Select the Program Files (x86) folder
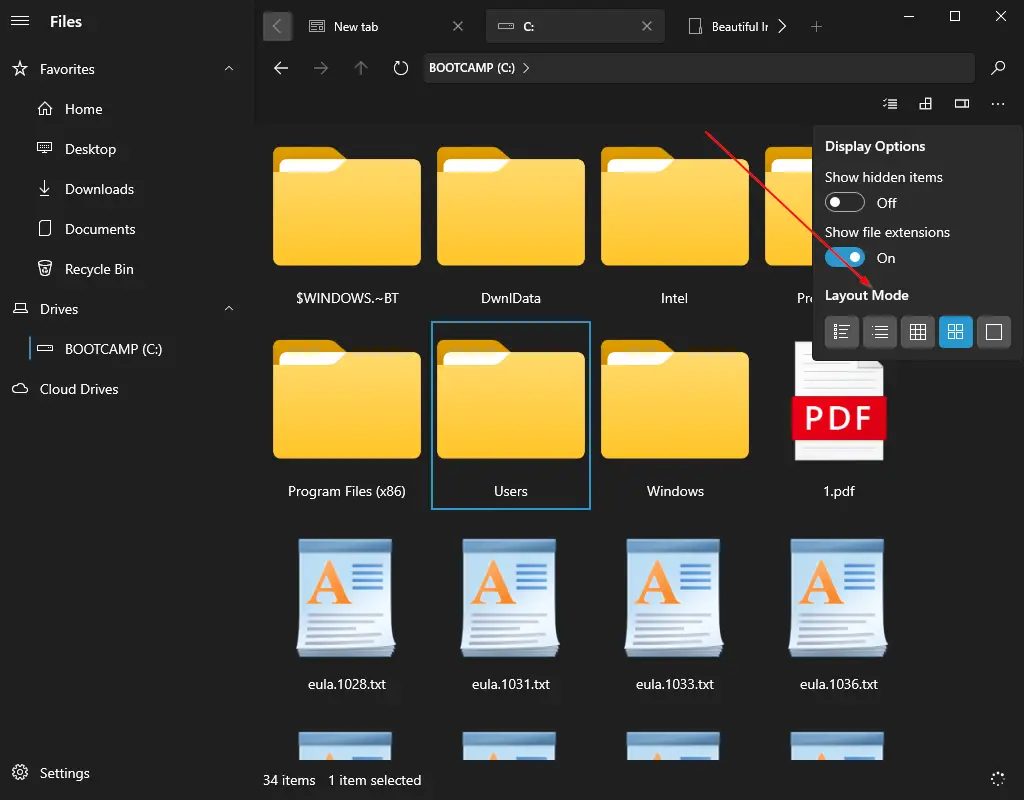The height and width of the screenshot is (800, 1024). point(347,415)
